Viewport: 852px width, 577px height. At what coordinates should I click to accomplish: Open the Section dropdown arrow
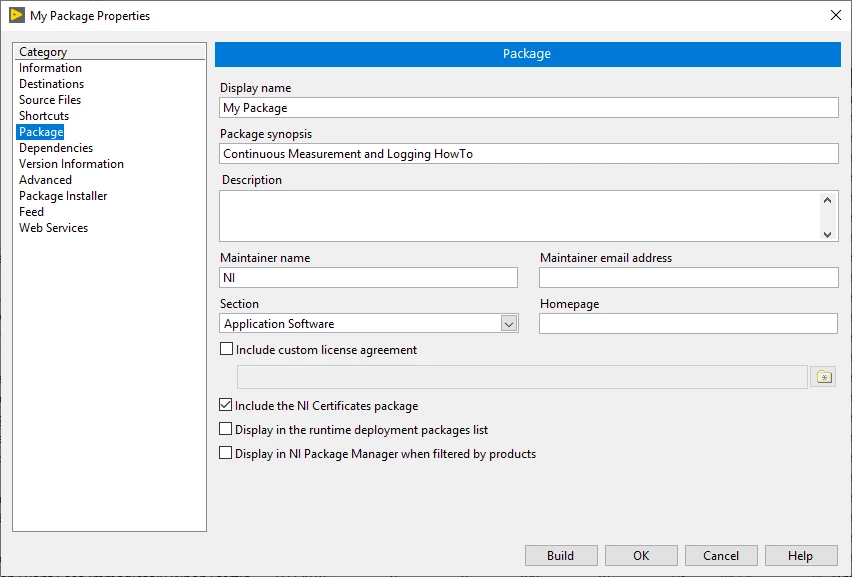click(x=509, y=324)
